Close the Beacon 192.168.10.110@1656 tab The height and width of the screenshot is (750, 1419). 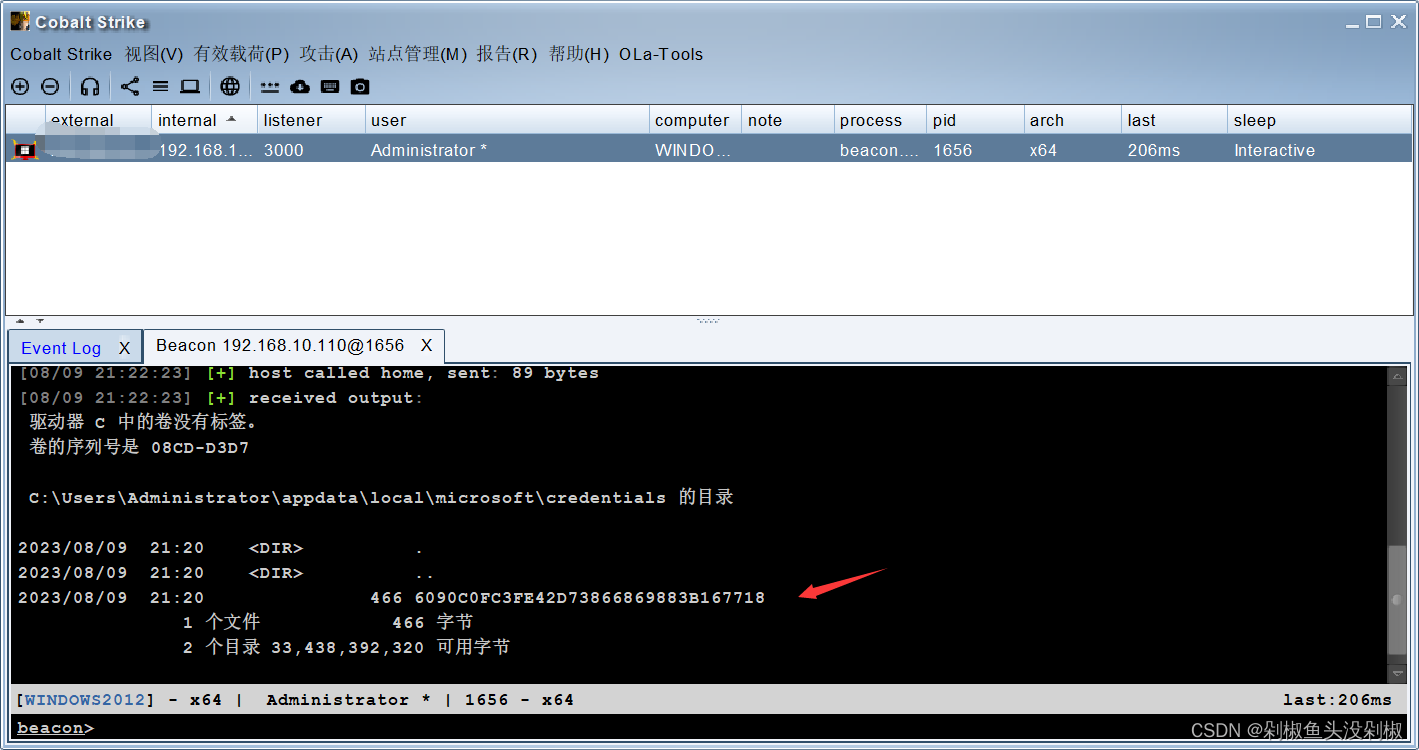click(x=426, y=345)
